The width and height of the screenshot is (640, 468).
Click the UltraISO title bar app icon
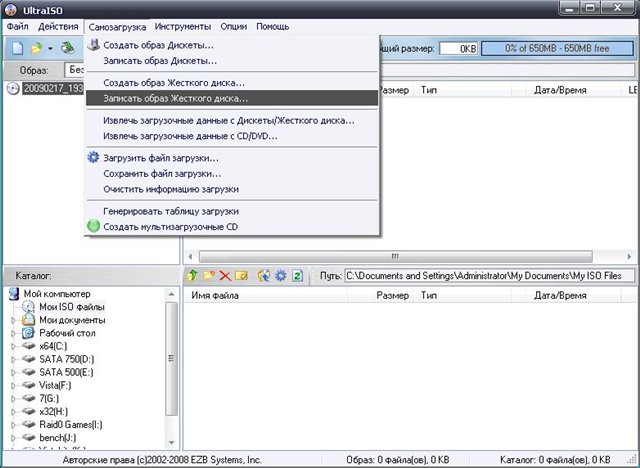coord(11,10)
